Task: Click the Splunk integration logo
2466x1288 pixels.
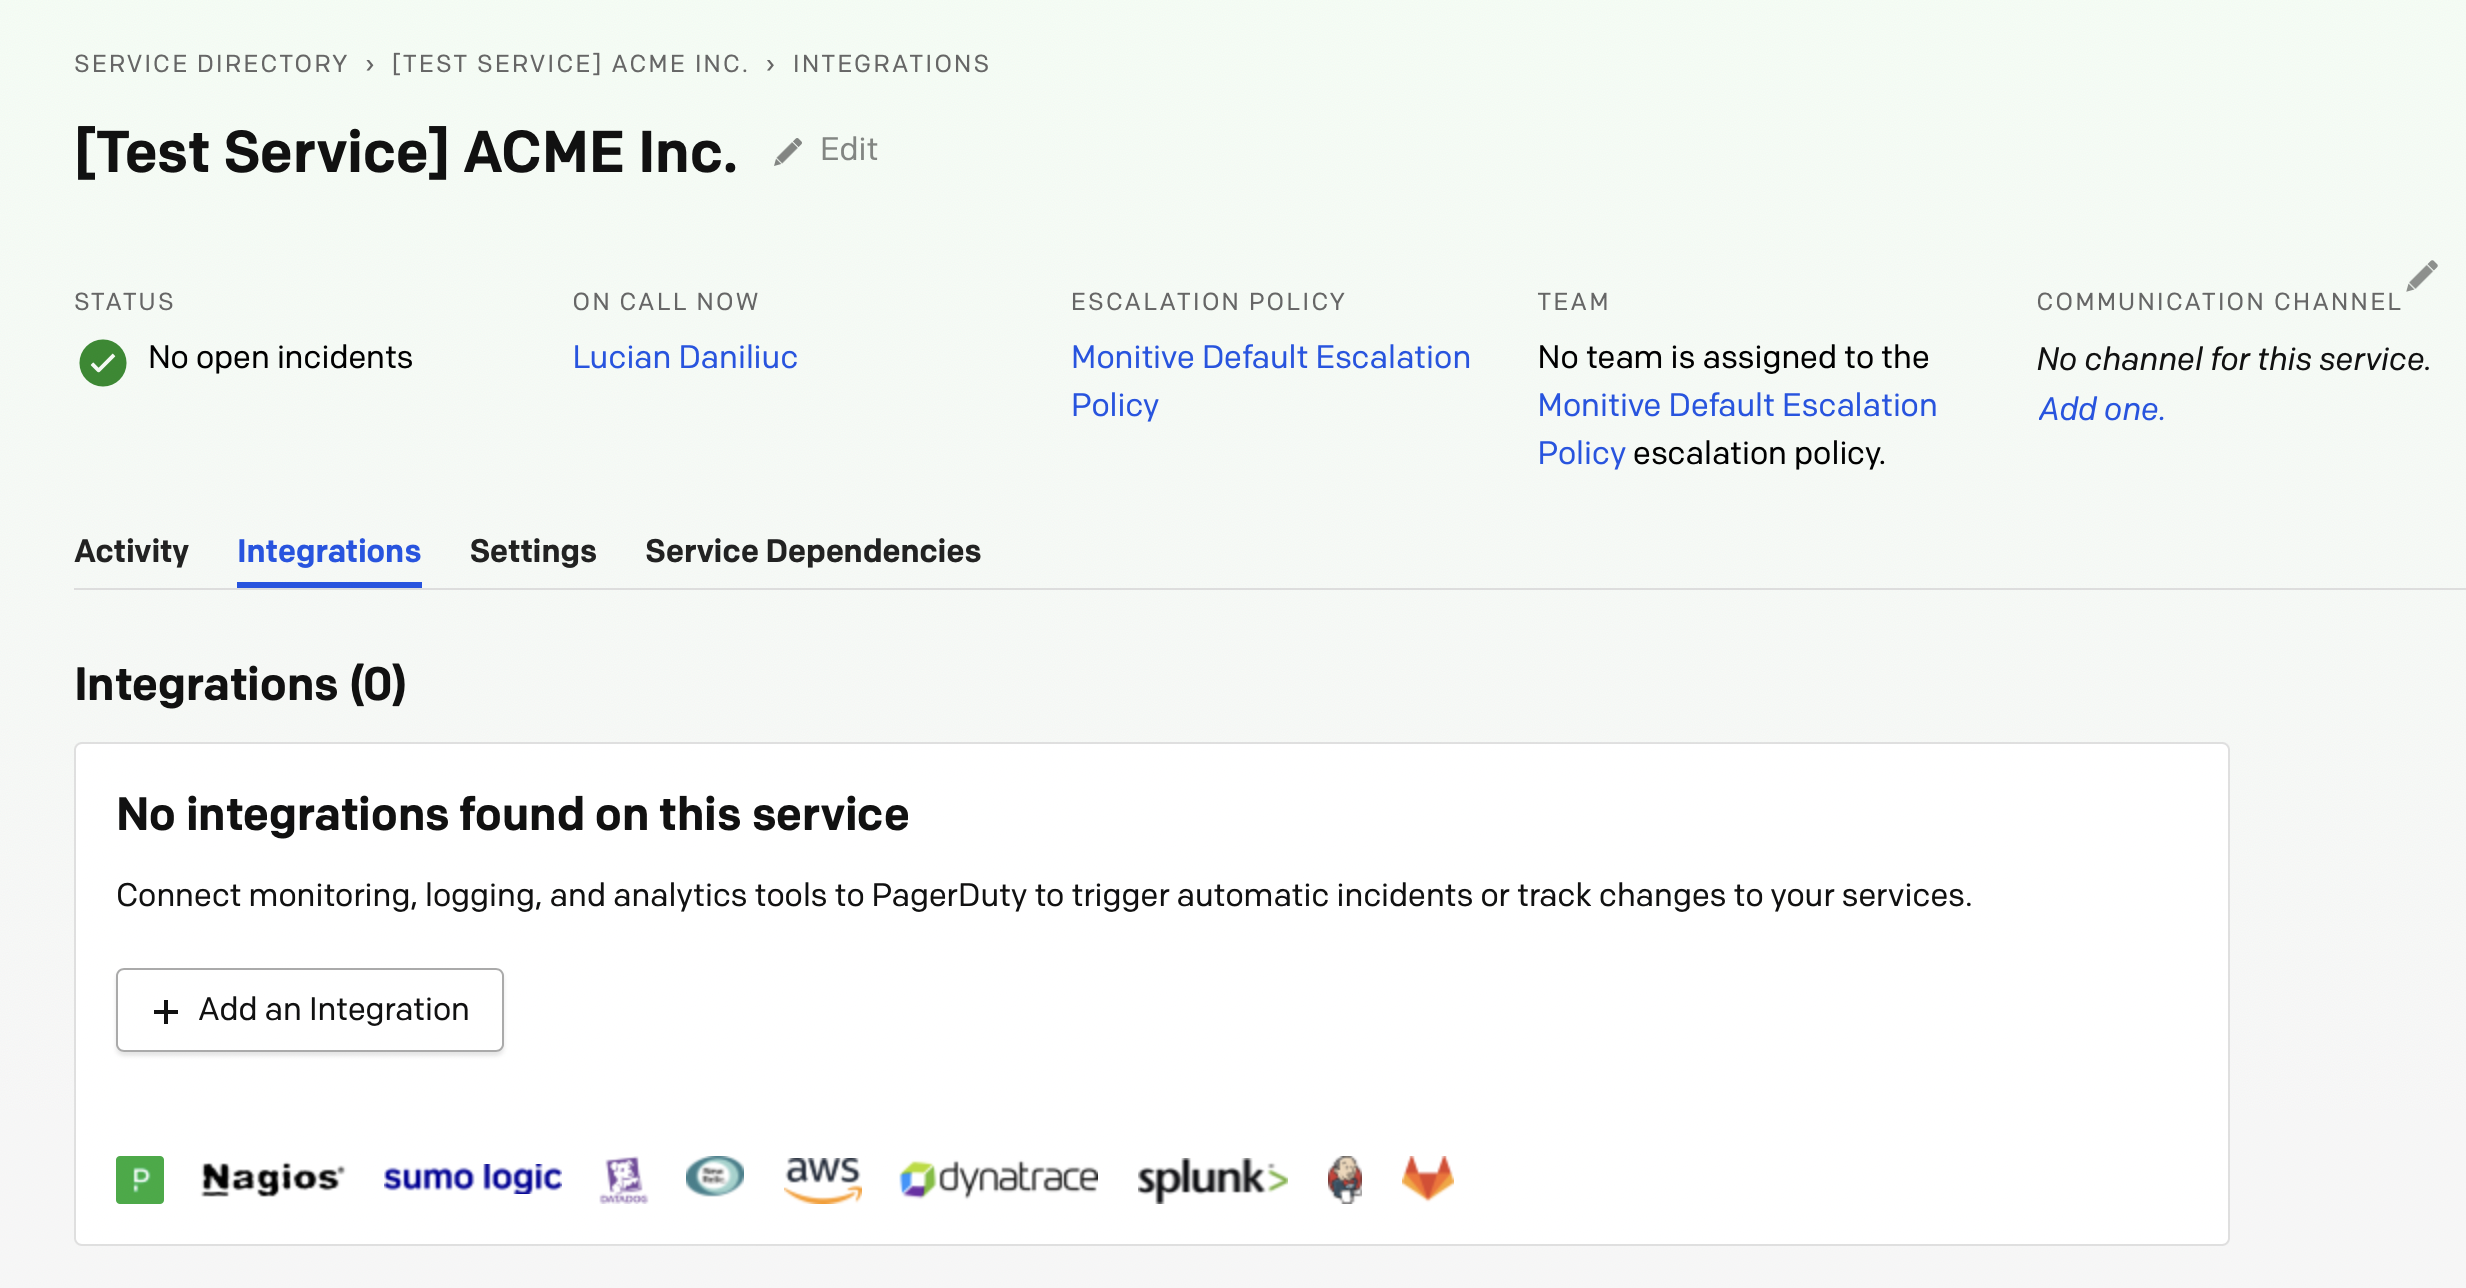Action: point(1212,1179)
